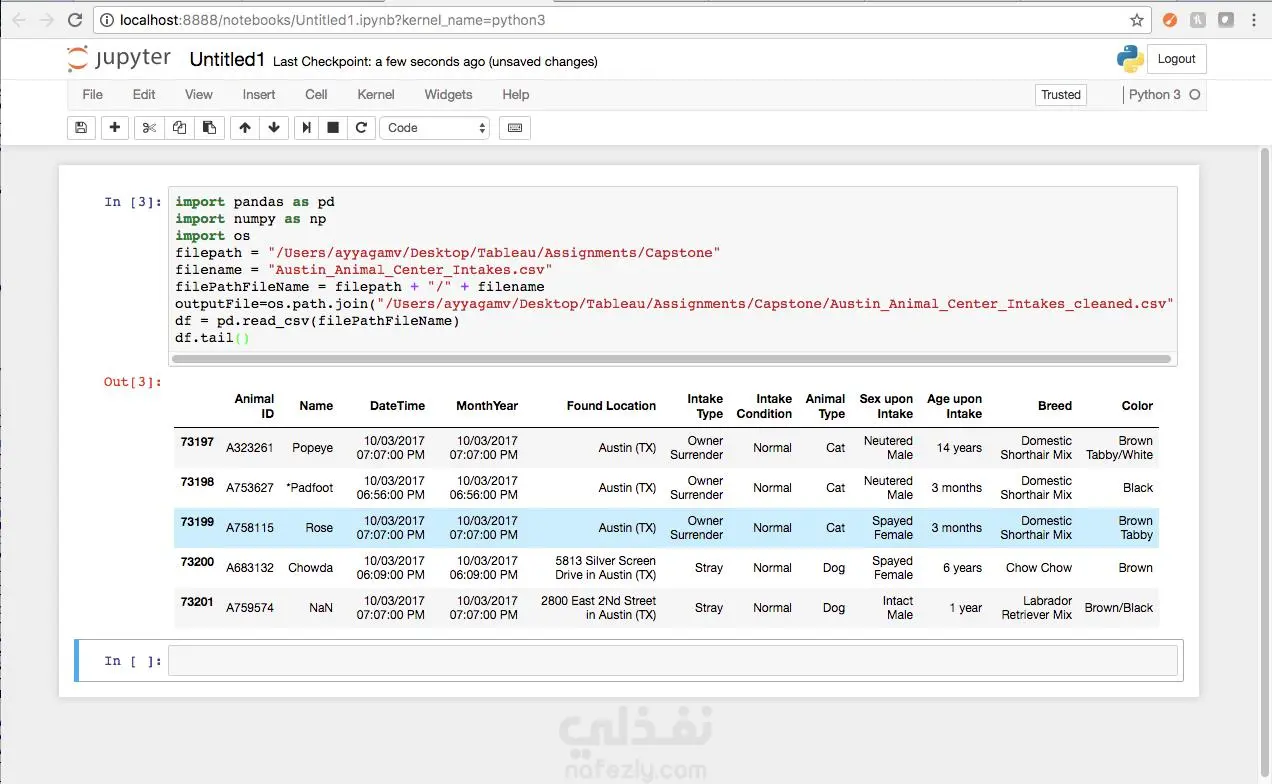Open the View menu
Image resolution: width=1272 pixels, height=784 pixels.
pos(198,94)
